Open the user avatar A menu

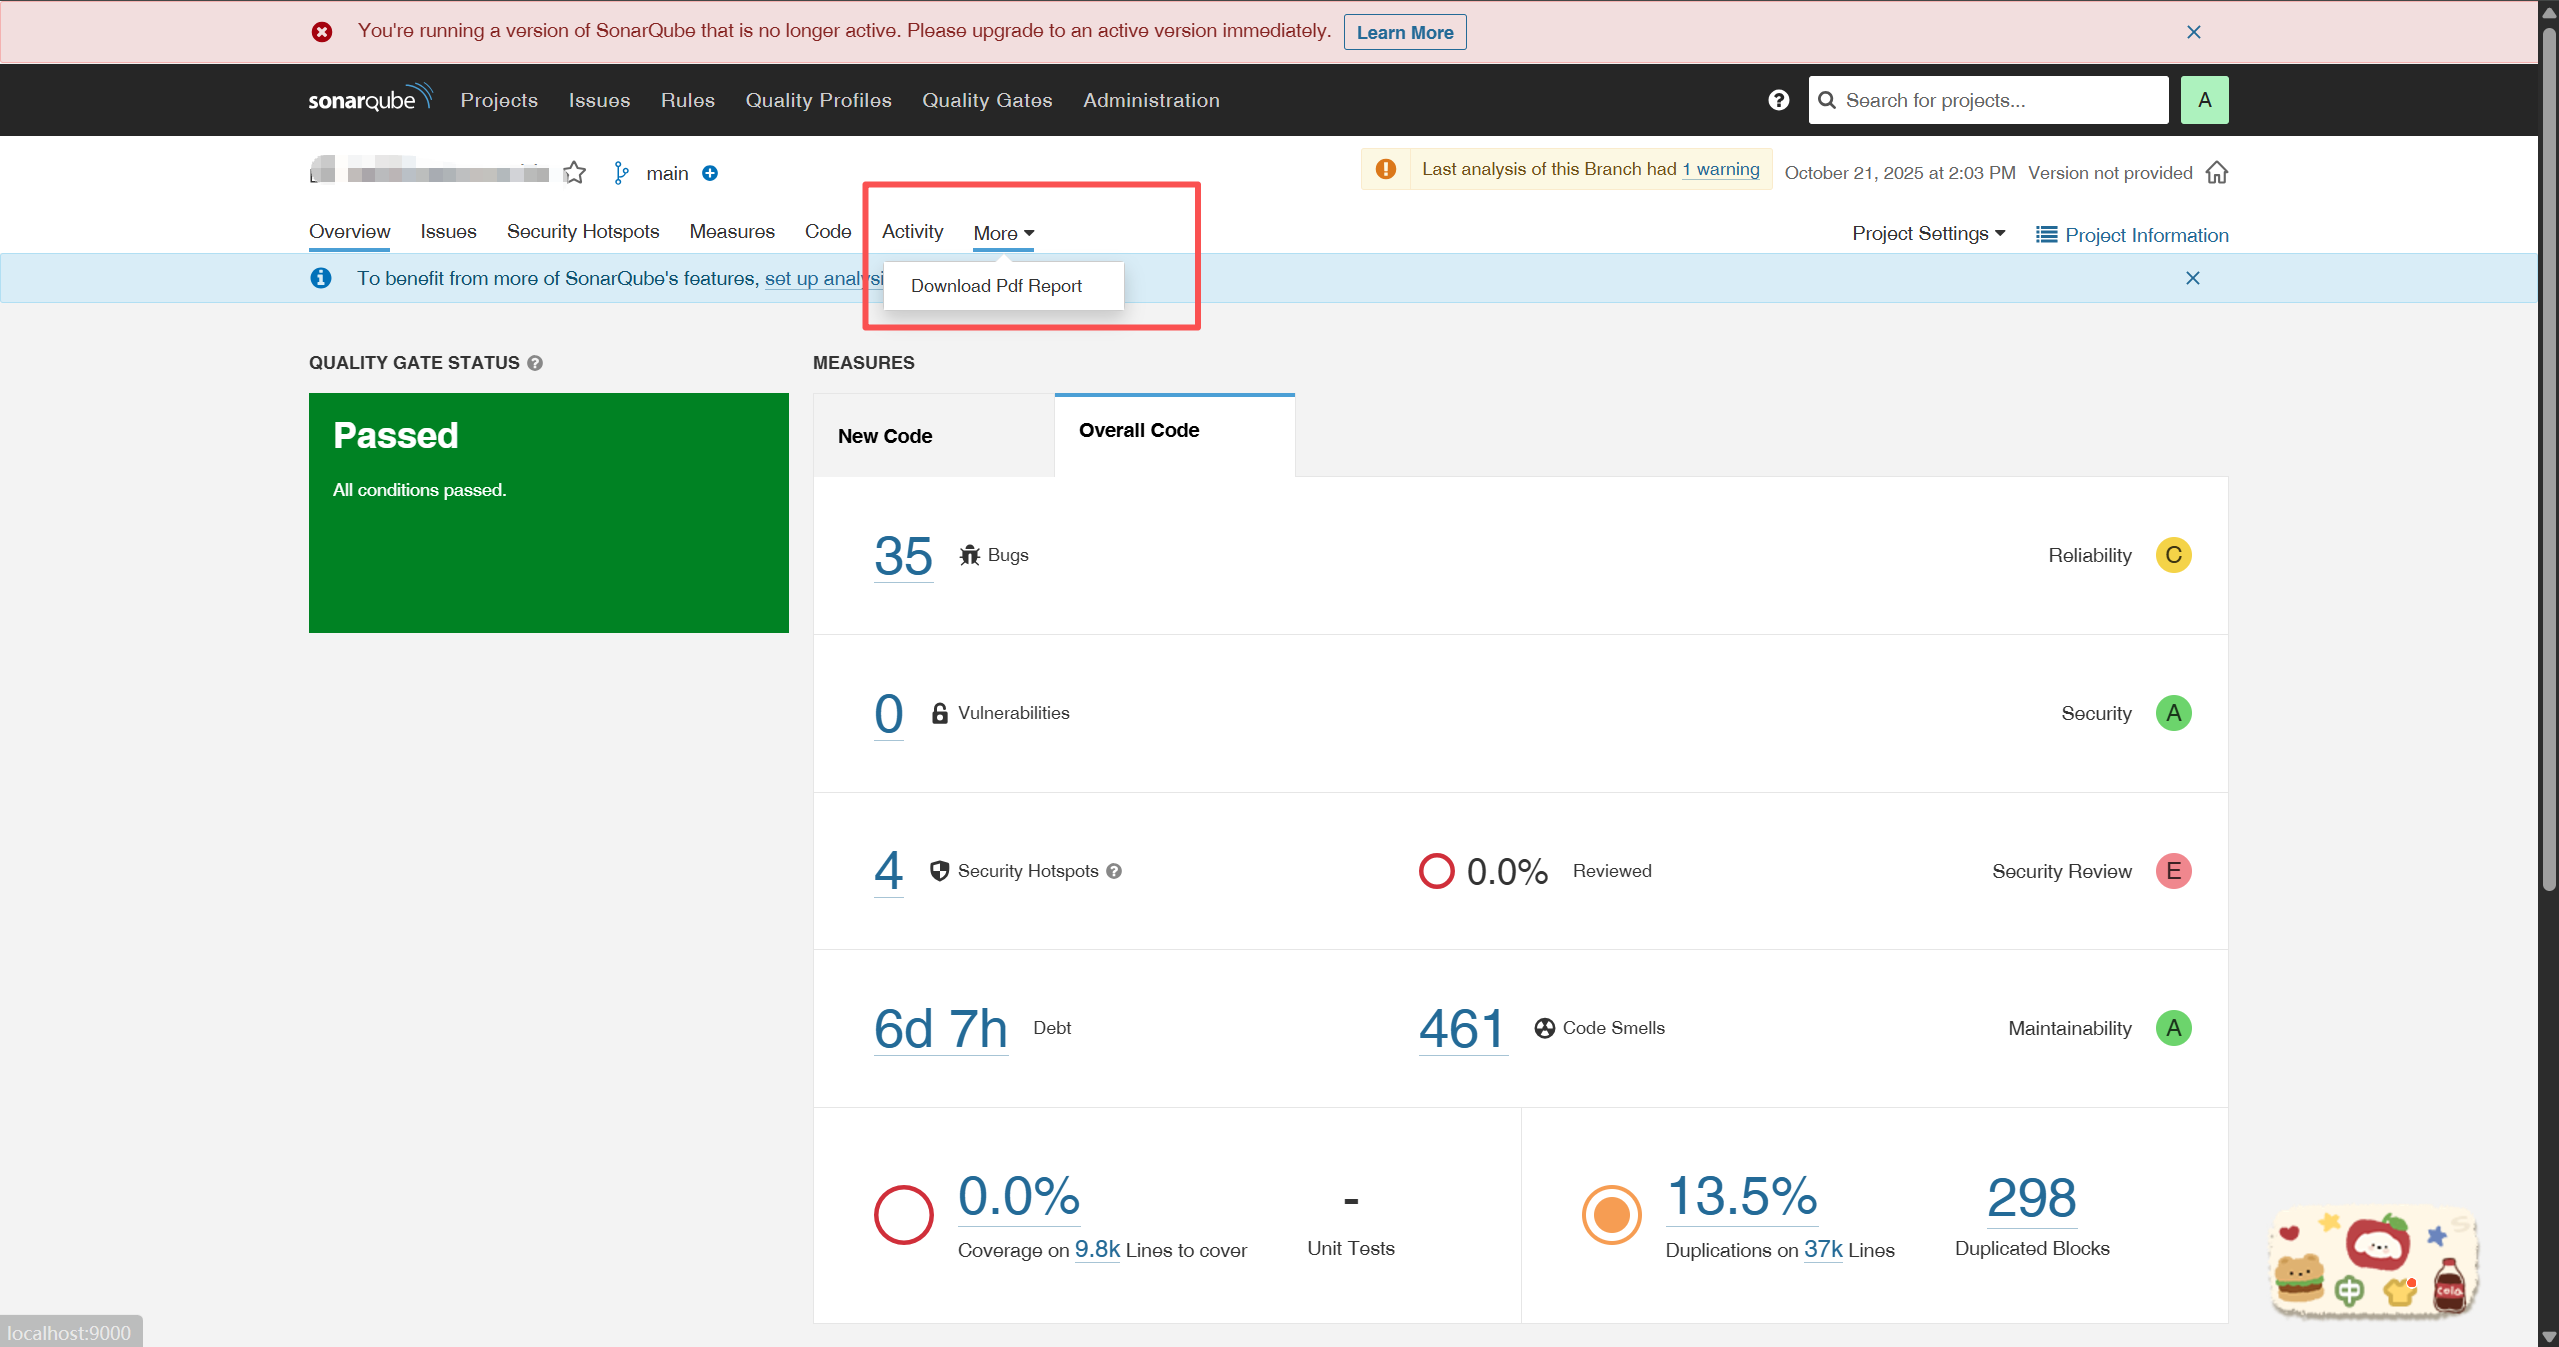tap(2204, 100)
